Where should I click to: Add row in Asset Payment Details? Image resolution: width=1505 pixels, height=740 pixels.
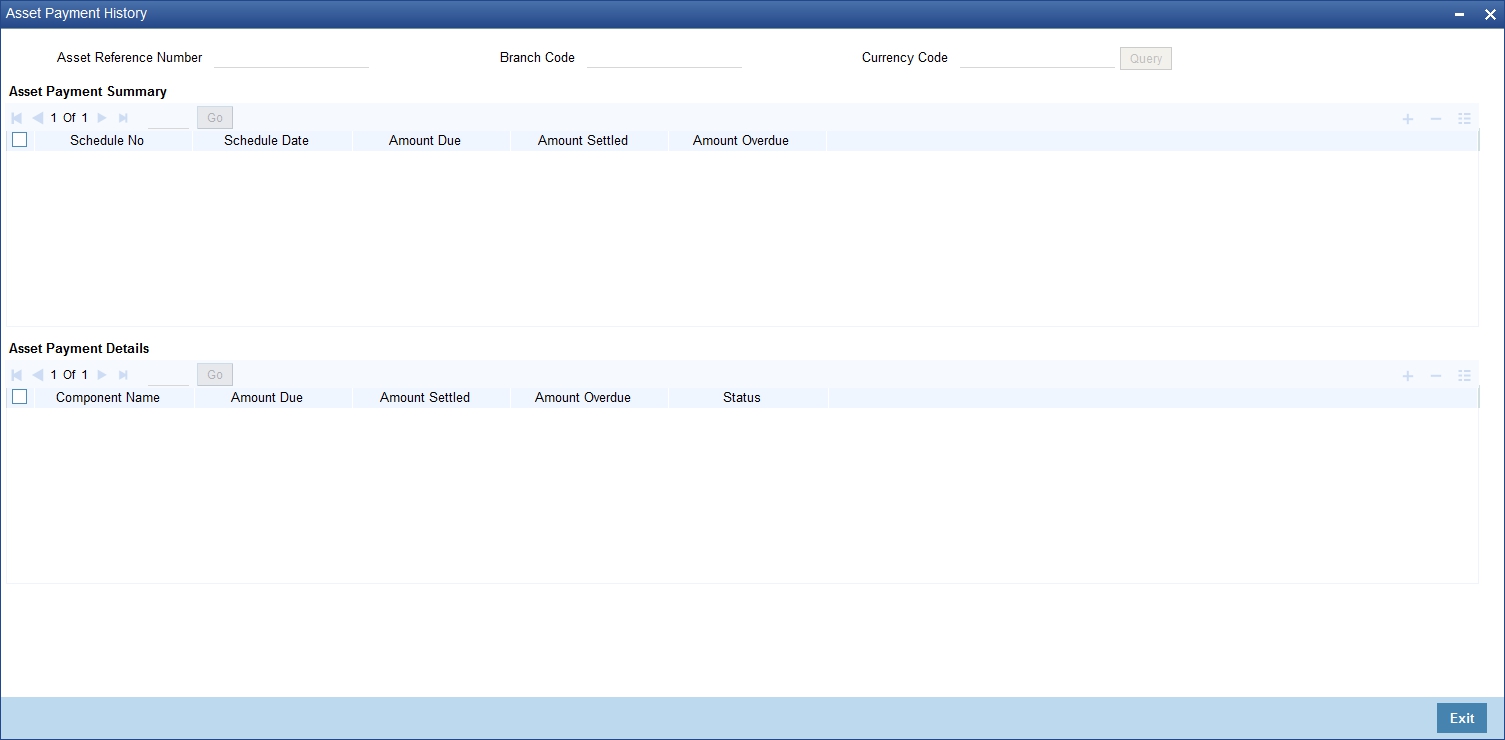[x=1407, y=376]
